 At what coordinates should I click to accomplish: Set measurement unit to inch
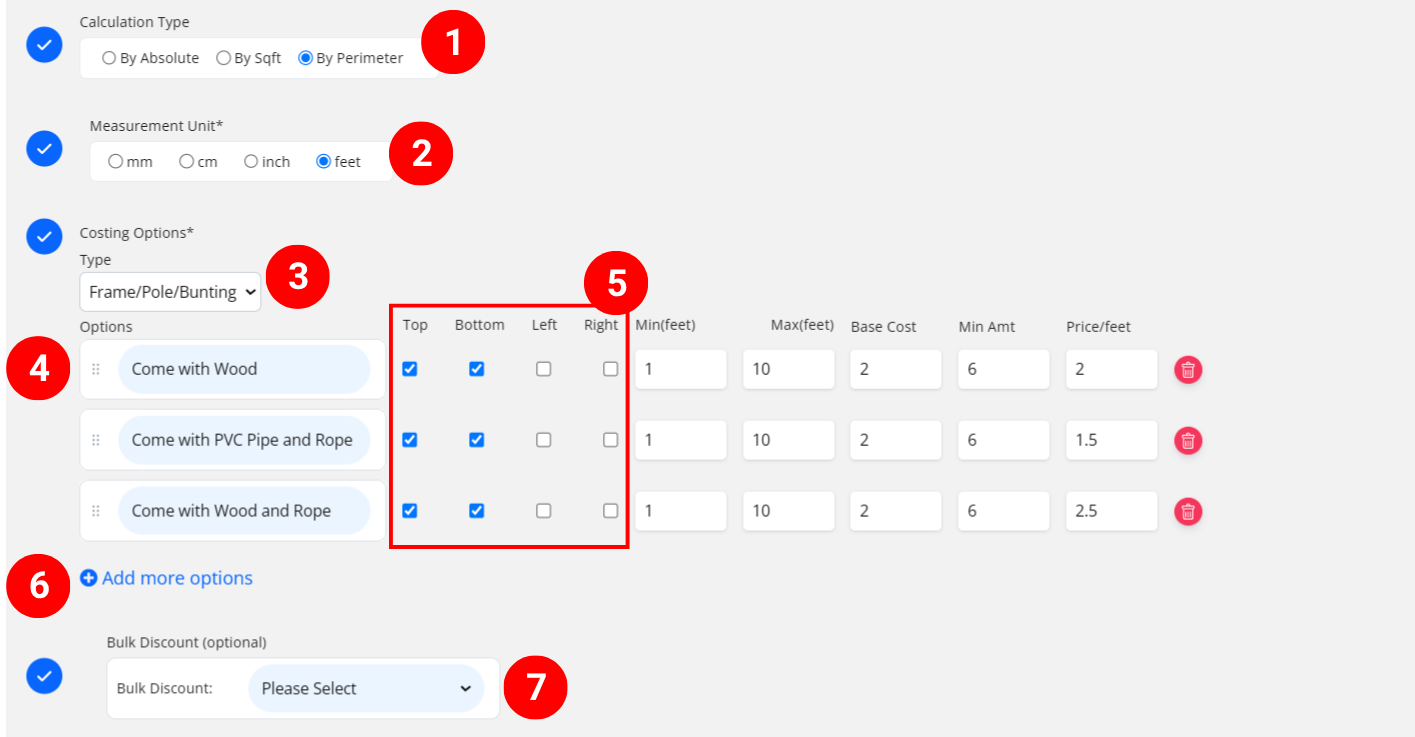point(251,161)
